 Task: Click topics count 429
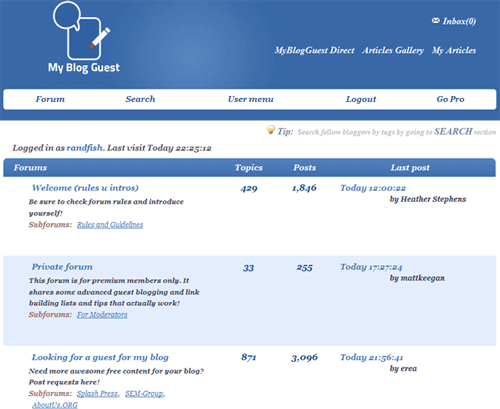click(249, 188)
